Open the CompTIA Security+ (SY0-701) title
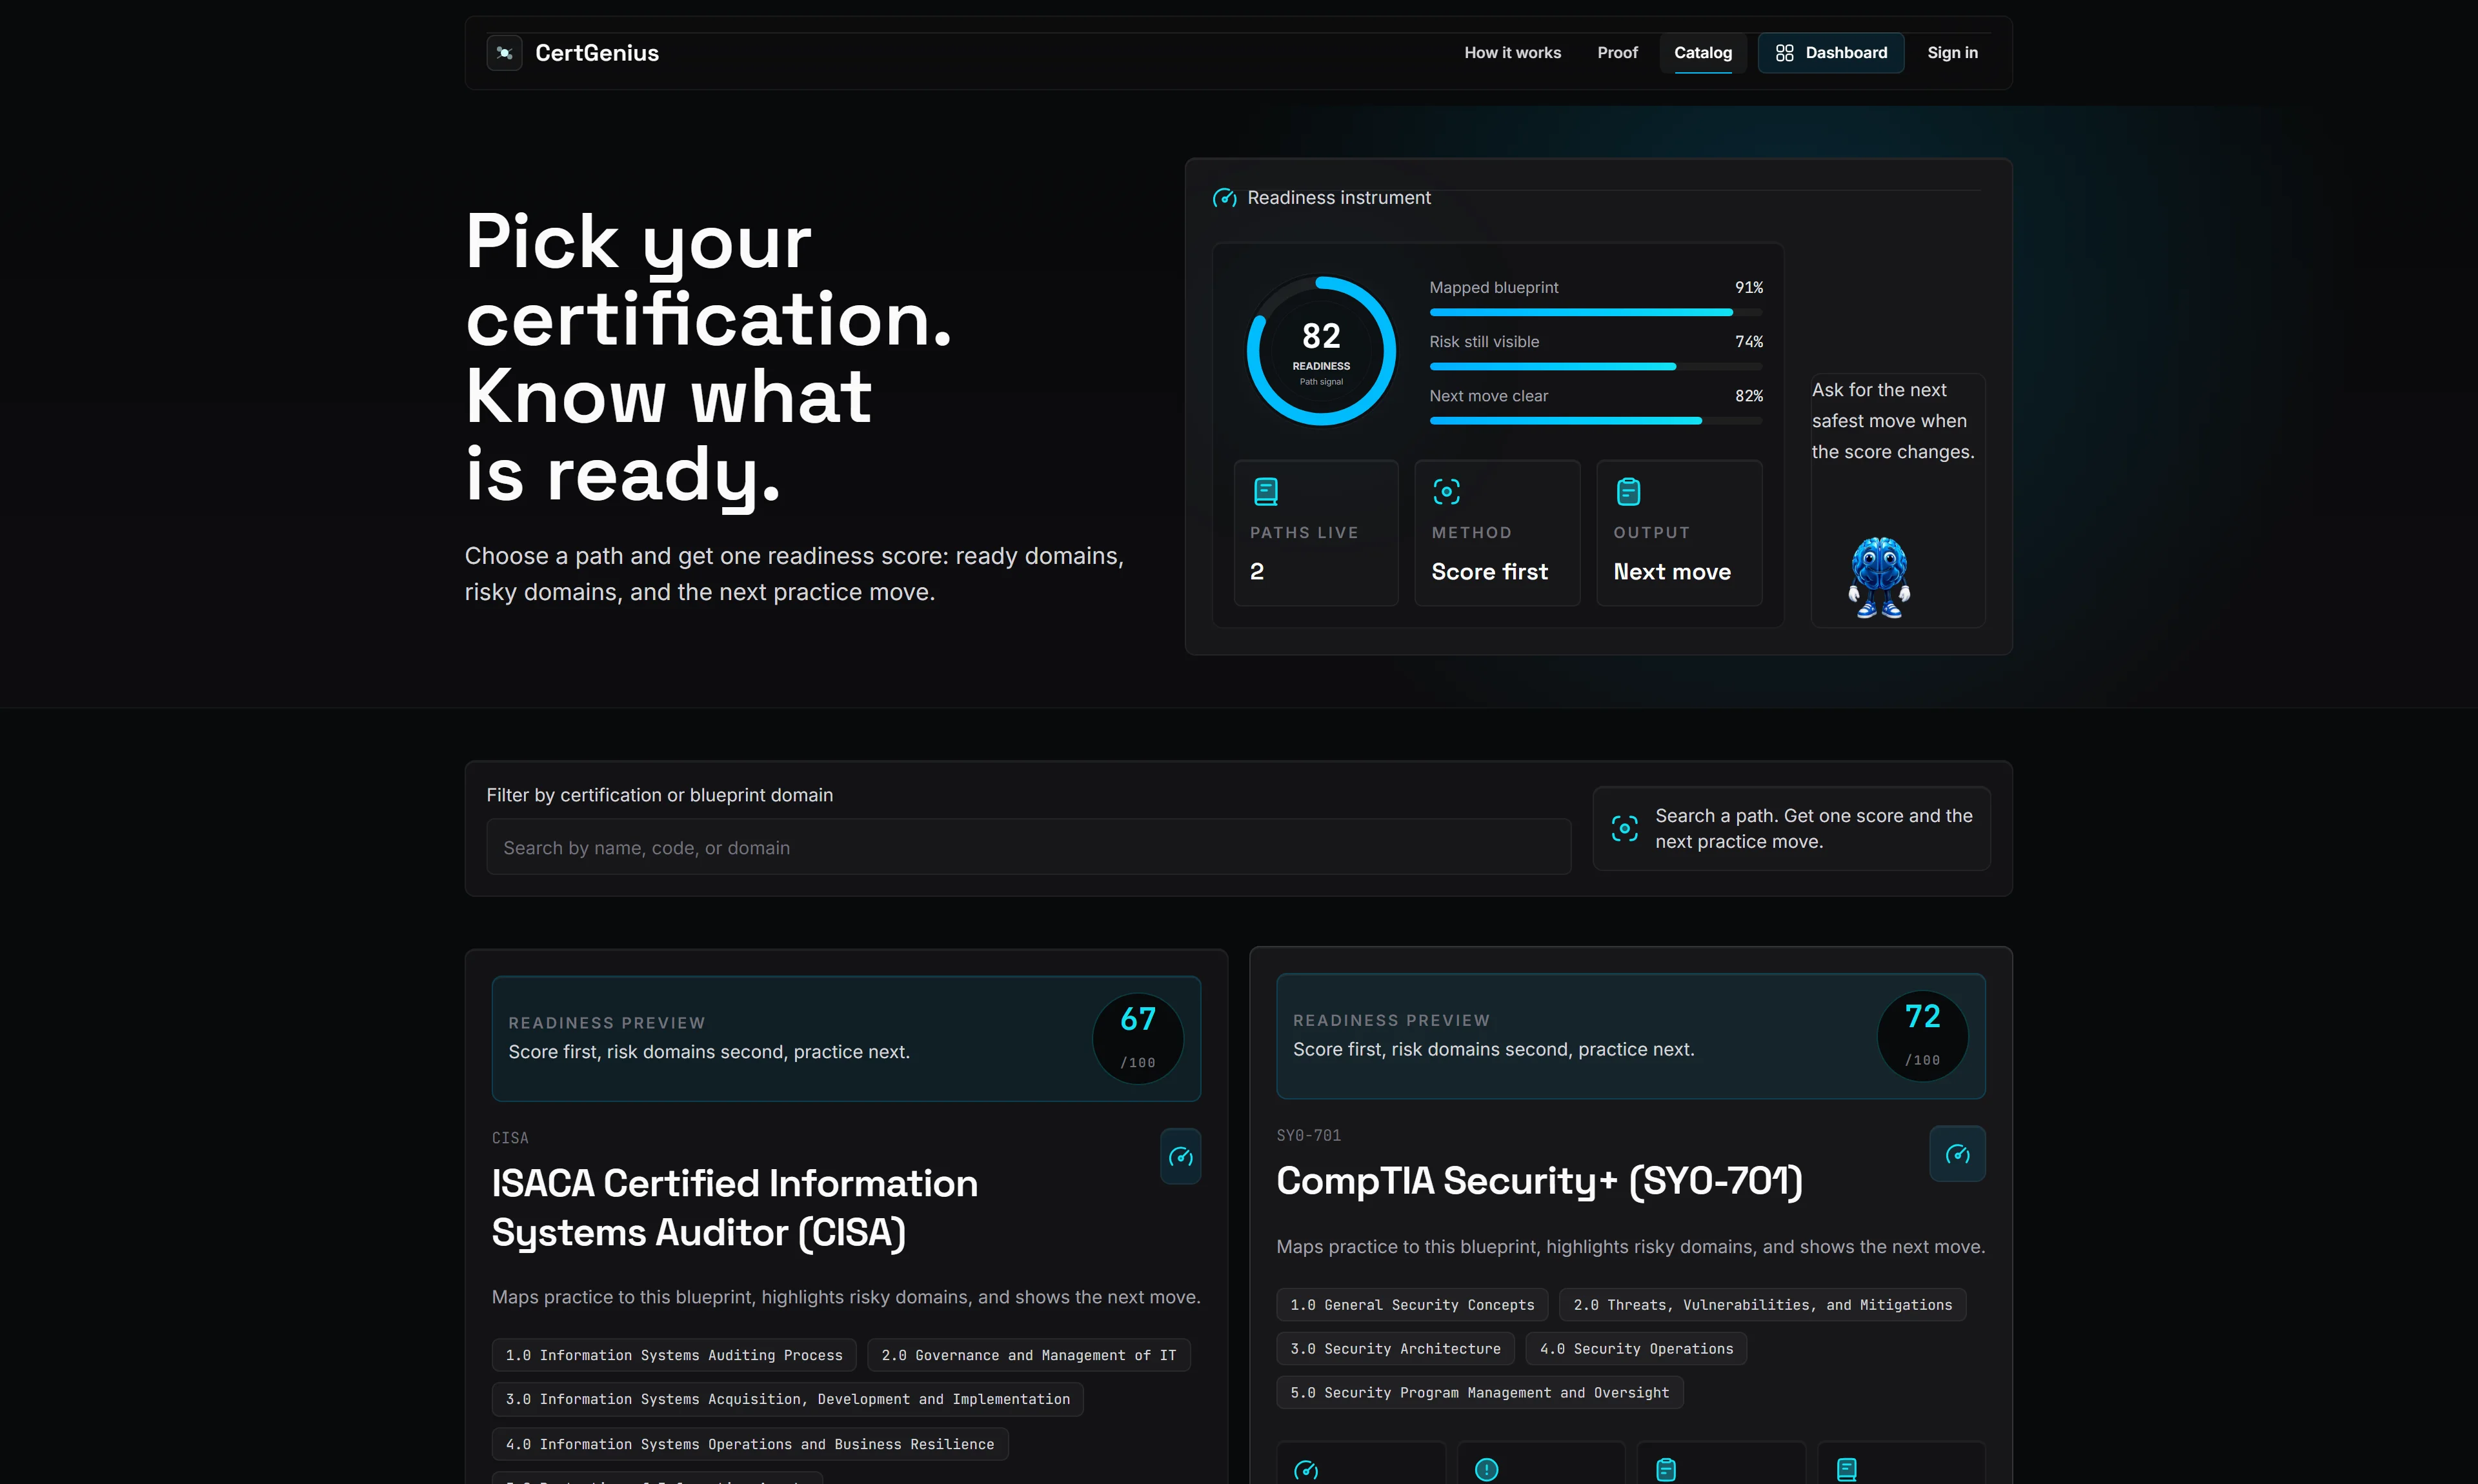The height and width of the screenshot is (1484, 2478). click(x=1539, y=1181)
